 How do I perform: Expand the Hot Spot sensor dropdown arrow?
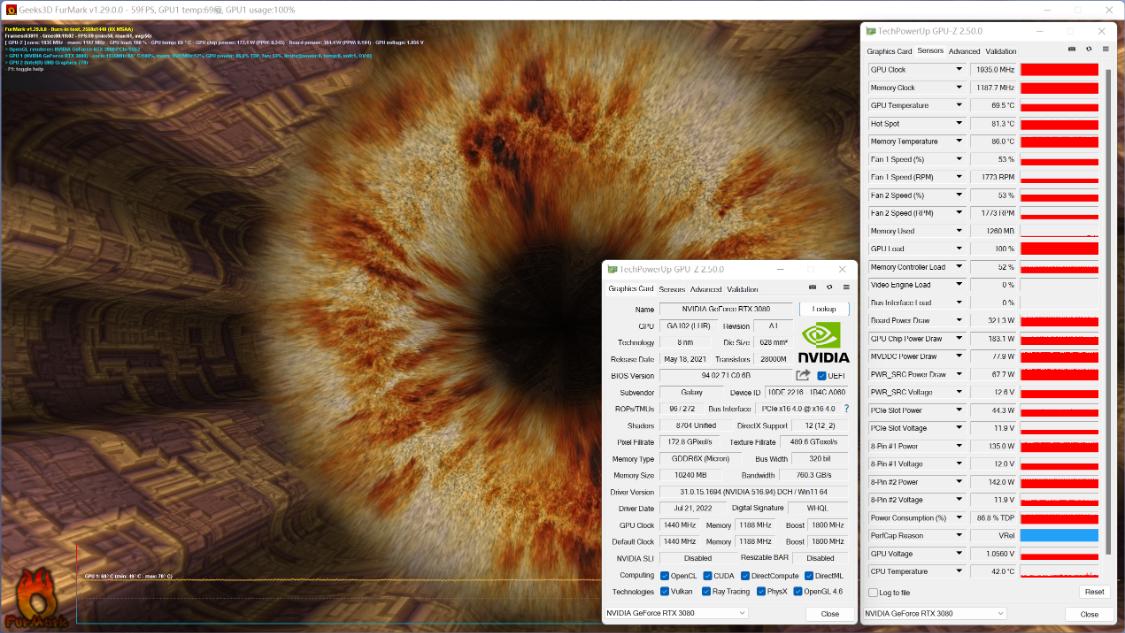click(x=959, y=124)
